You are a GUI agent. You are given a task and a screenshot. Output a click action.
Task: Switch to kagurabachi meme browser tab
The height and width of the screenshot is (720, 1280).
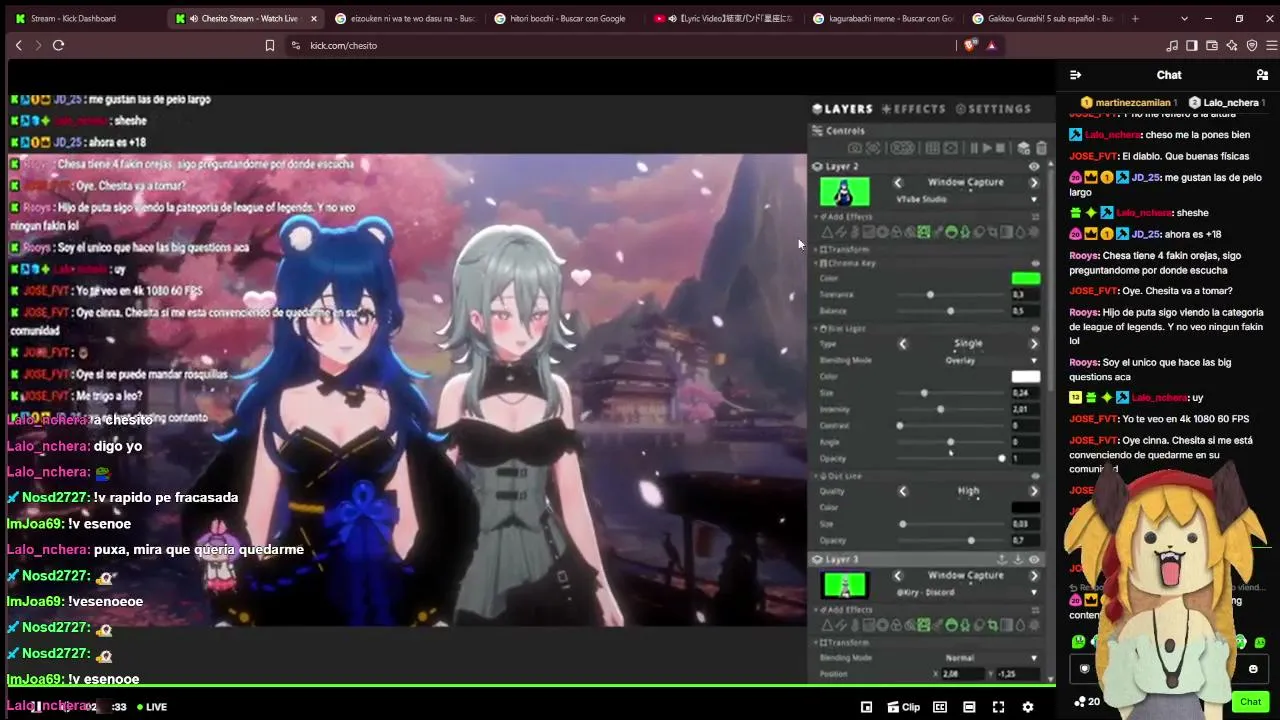pyautogui.click(x=883, y=18)
